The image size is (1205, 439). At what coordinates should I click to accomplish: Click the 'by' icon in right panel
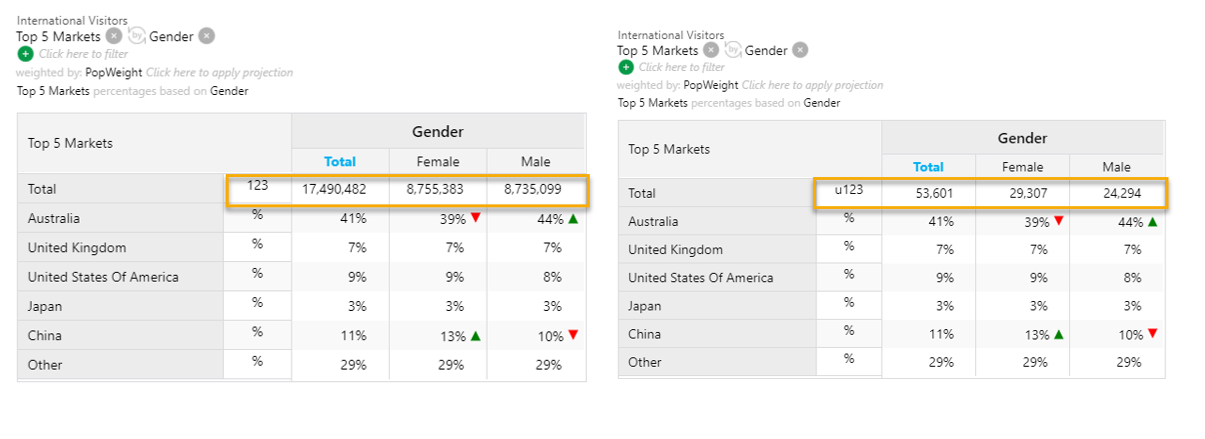pyautogui.click(x=733, y=50)
